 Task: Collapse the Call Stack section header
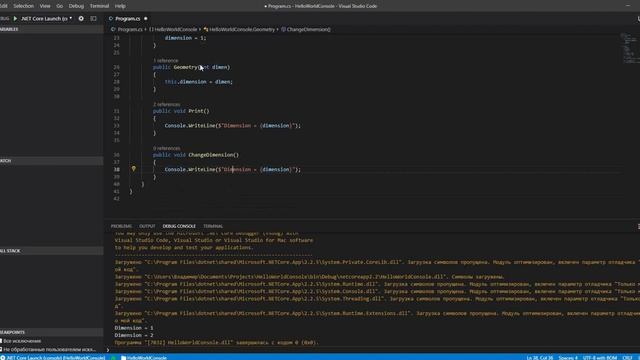[51, 251]
